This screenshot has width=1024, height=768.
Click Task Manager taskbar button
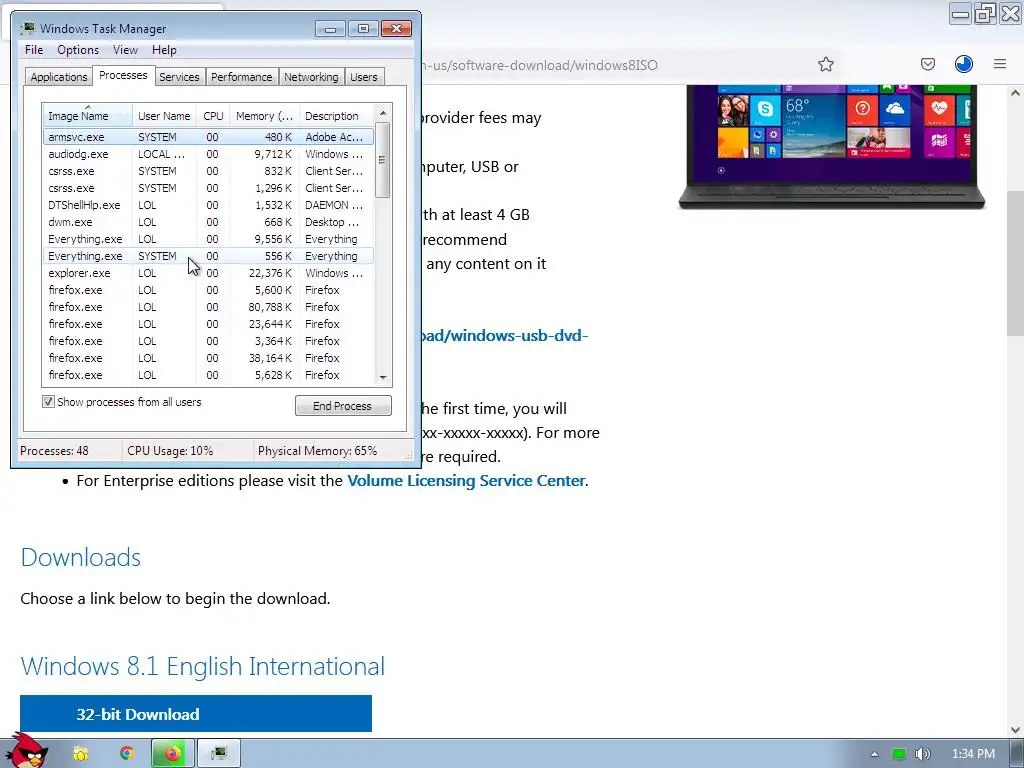(219, 754)
